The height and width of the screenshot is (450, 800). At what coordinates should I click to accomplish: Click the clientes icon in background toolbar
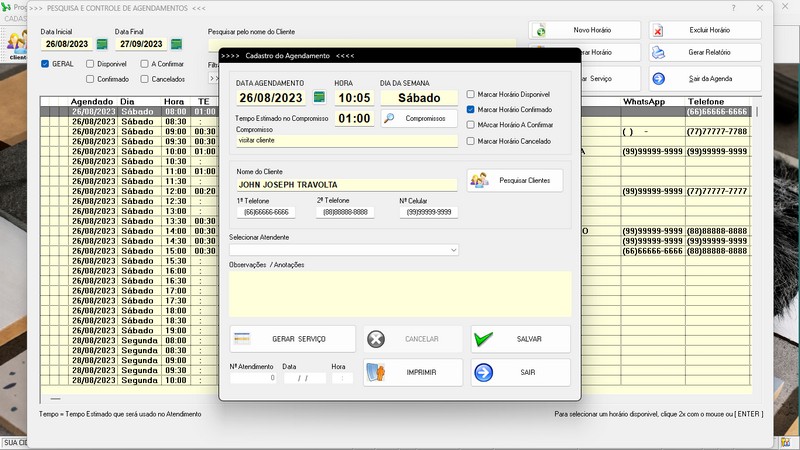[x=17, y=46]
